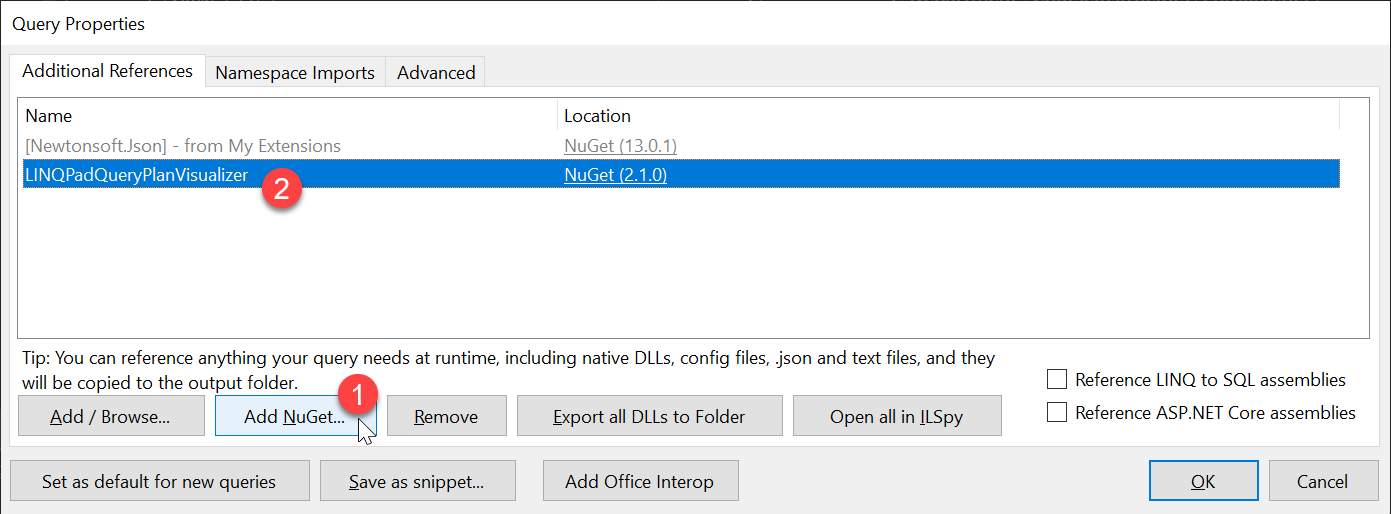Open the NuGet (2.1.0) location link
The width and height of the screenshot is (1391, 514).
(615, 175)
